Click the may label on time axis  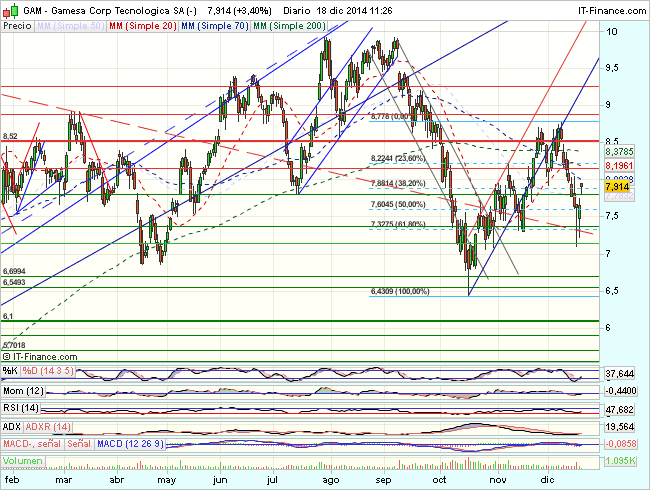[167, 480]
